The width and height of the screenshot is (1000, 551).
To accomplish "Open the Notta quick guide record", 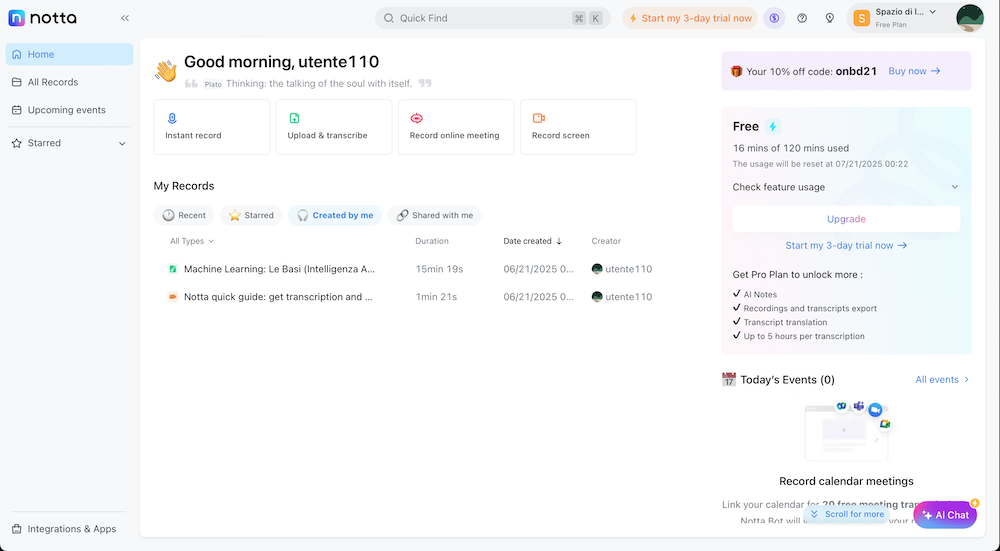I will tap(278, 297).
